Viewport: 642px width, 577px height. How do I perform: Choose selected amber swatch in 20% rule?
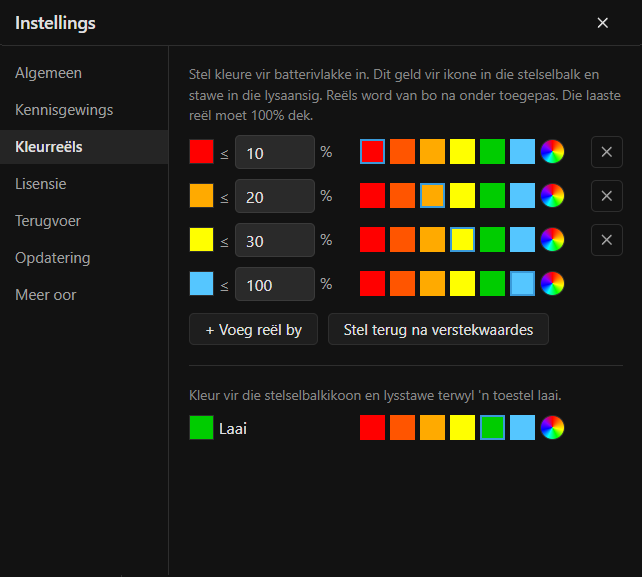[x=432, y=195]
